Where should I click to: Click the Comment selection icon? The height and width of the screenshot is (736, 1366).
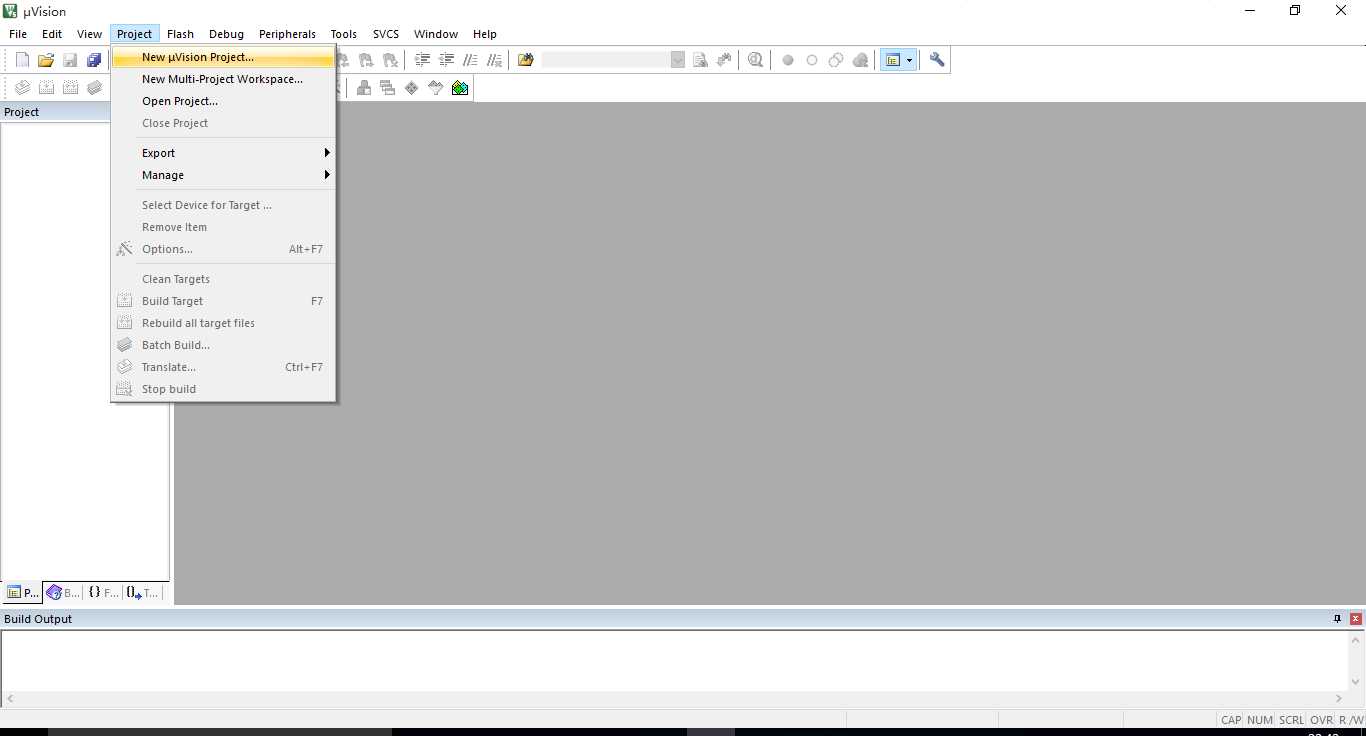click(470, 60)
